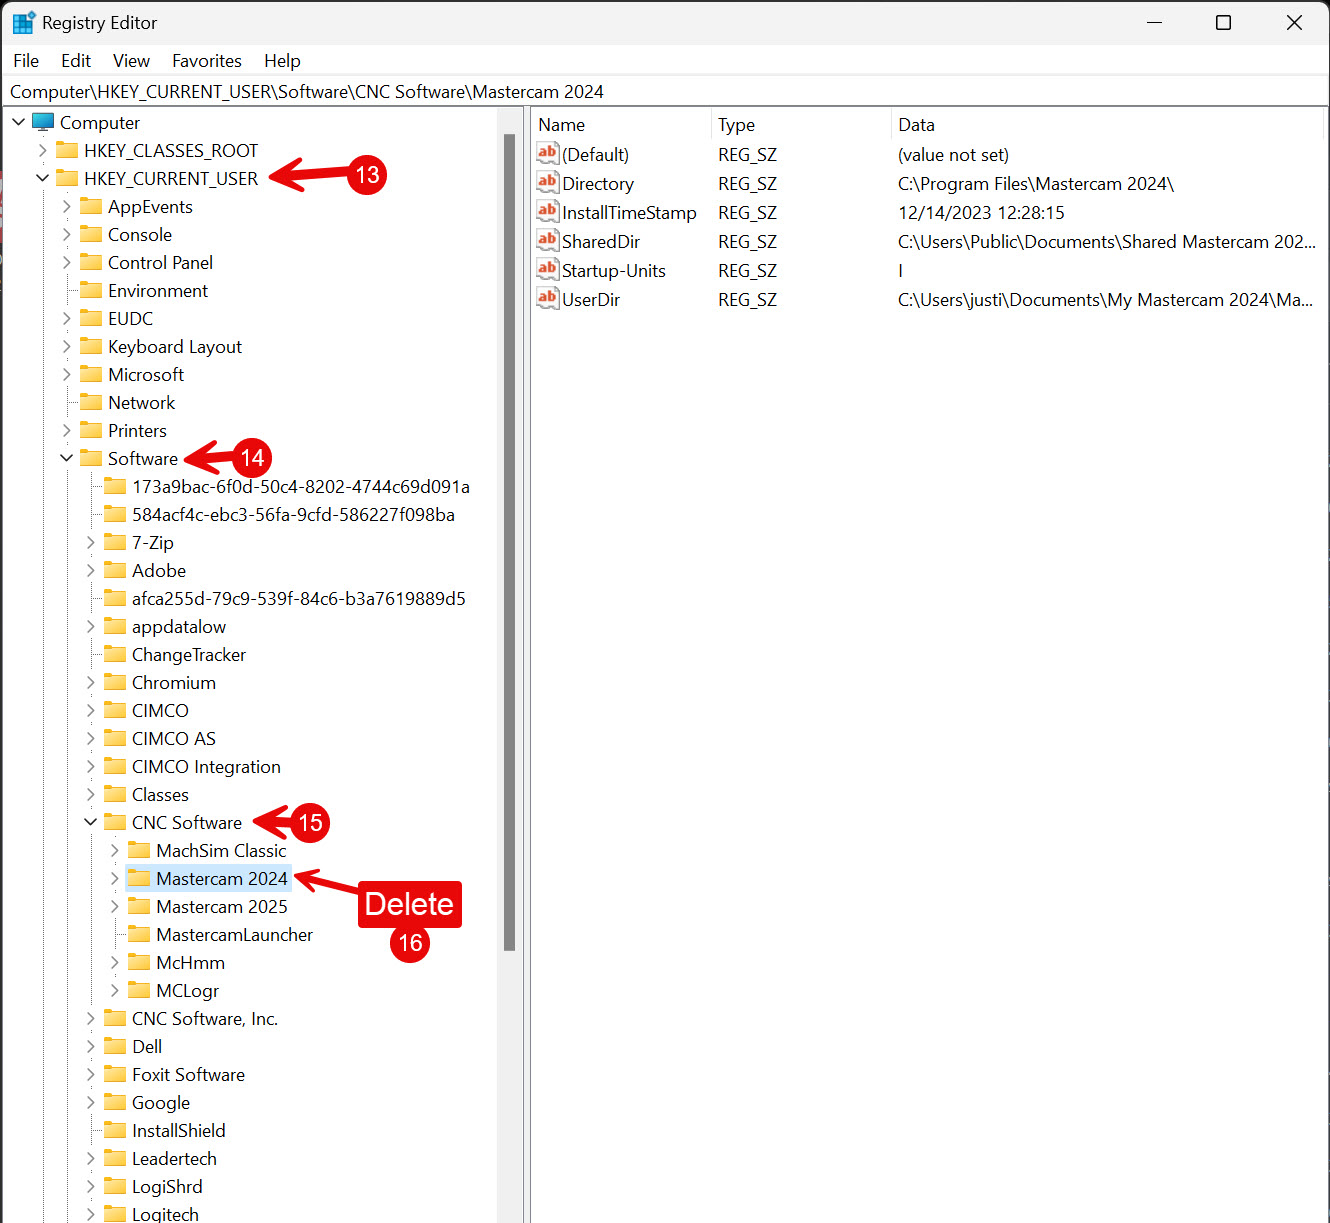The height and width of the screenshot is (1223, 1330).
Task: Click the string value icon beside UserDir
Action: (x=548, y=298)
